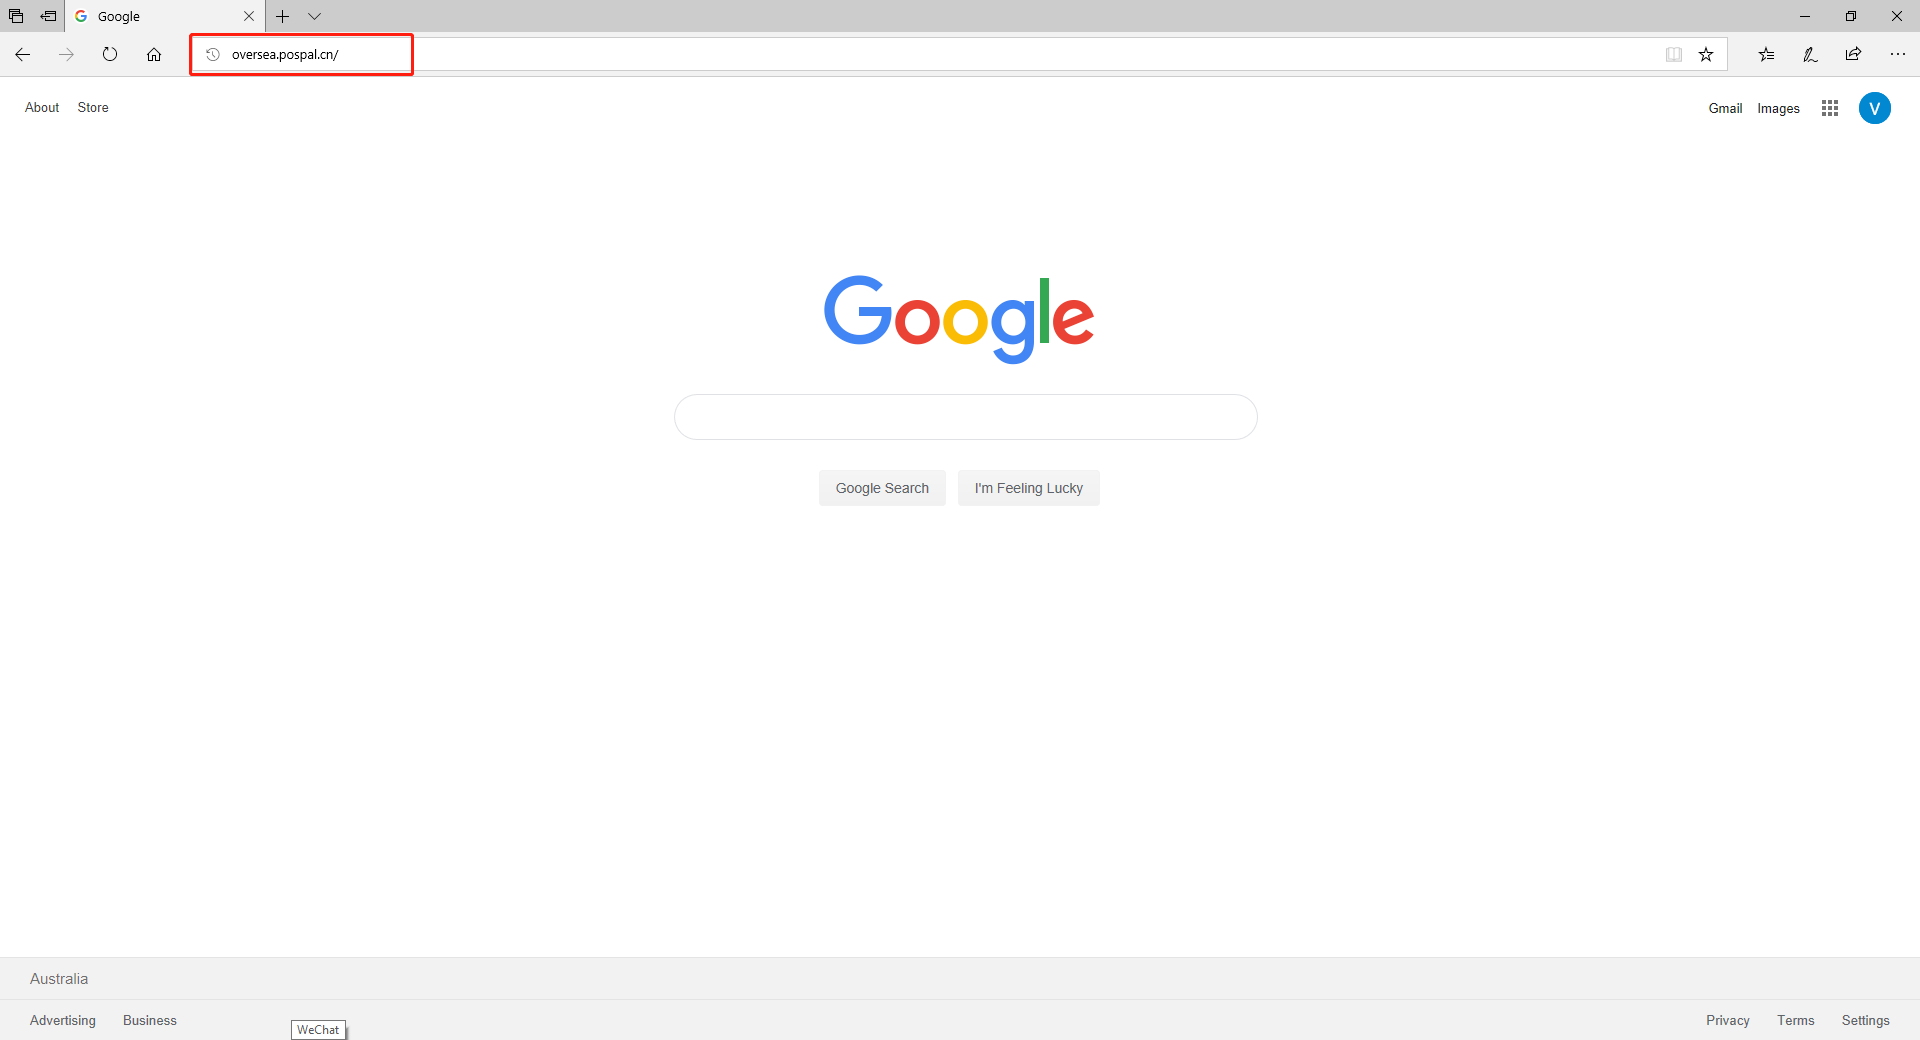Add page to favorites star
This screenshot has height=1040, width=1920.
click(x=1706, y=54)
